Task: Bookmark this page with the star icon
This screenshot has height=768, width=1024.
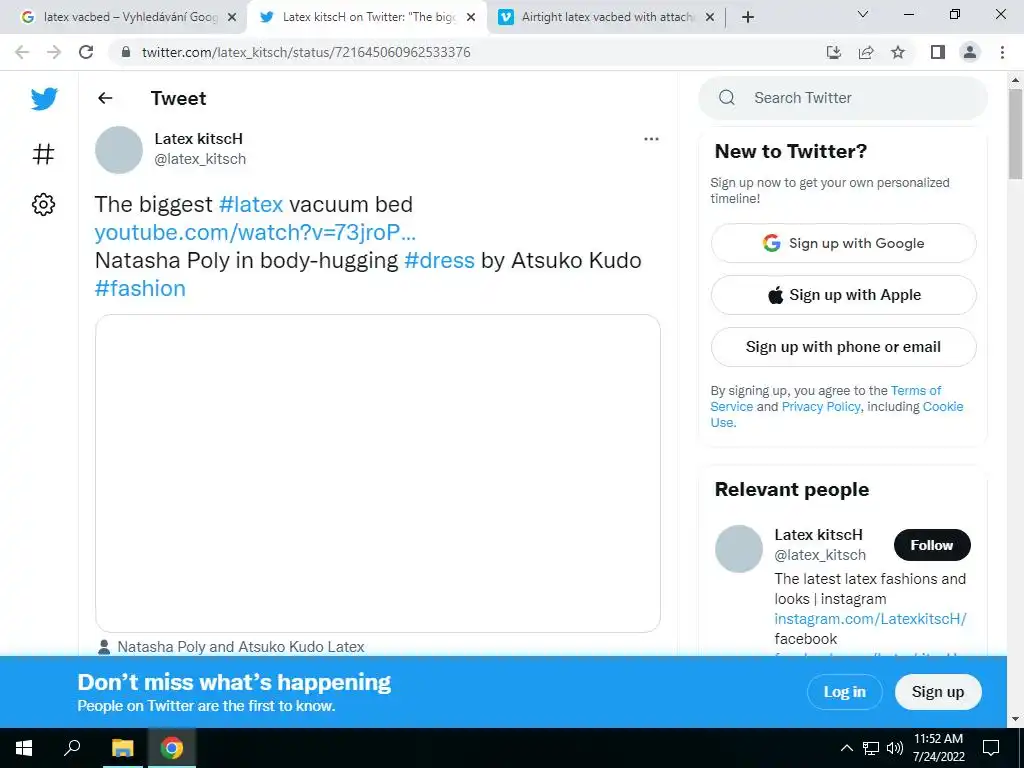Action: pyautogui.click(x=898, y=52)
